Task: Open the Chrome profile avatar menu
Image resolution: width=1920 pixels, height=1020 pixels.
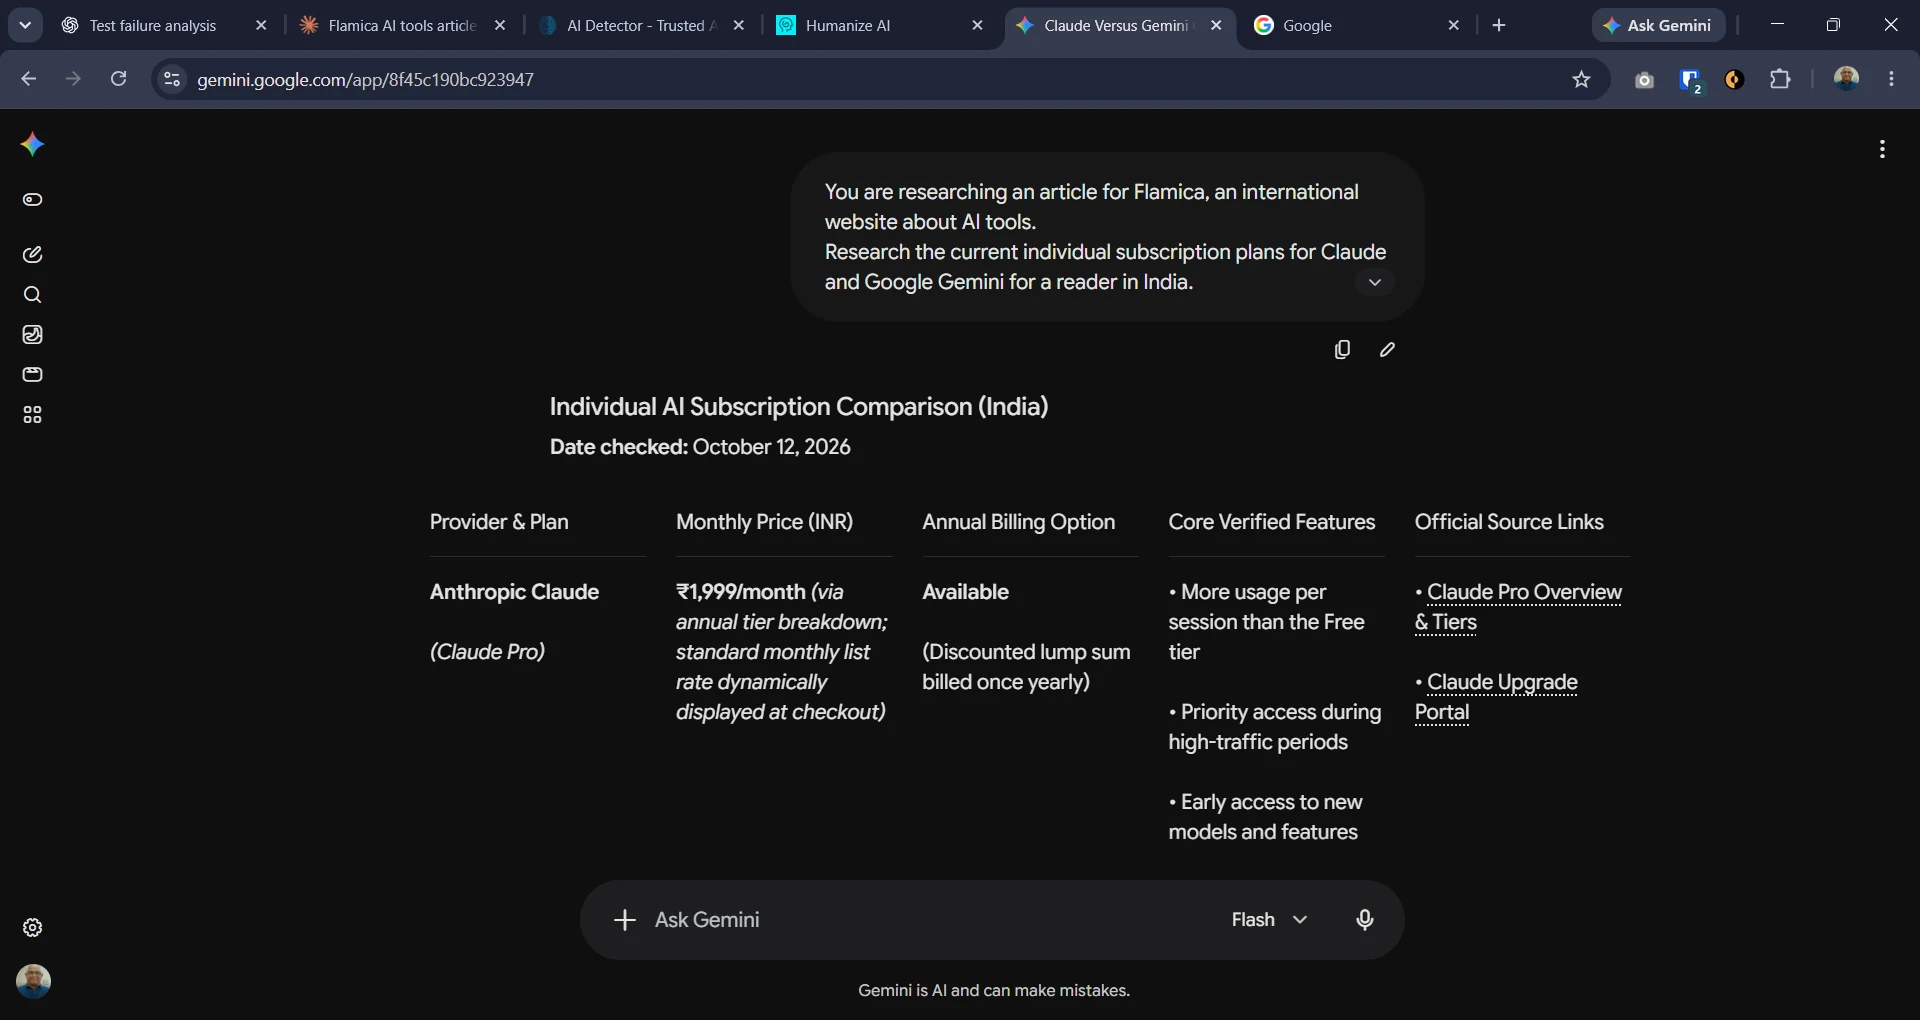Action: pos(1846,79)
